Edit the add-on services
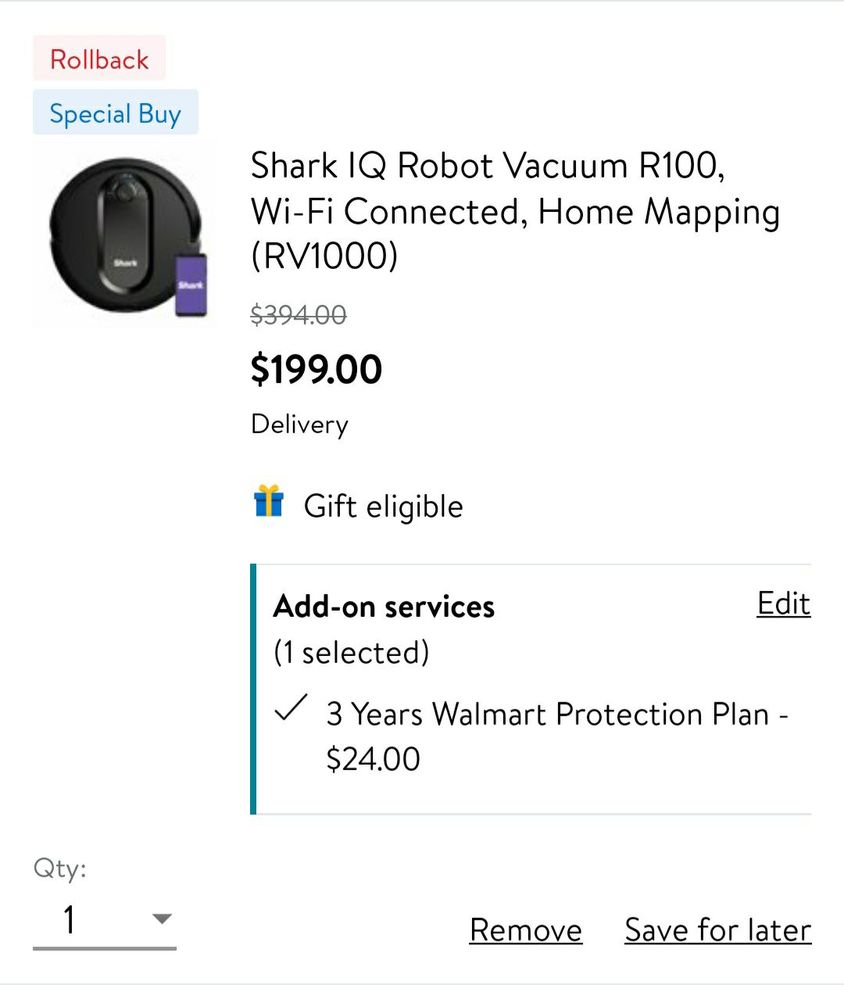Image resolution: width=844 pixels, height=1000 pixels. 783,604
